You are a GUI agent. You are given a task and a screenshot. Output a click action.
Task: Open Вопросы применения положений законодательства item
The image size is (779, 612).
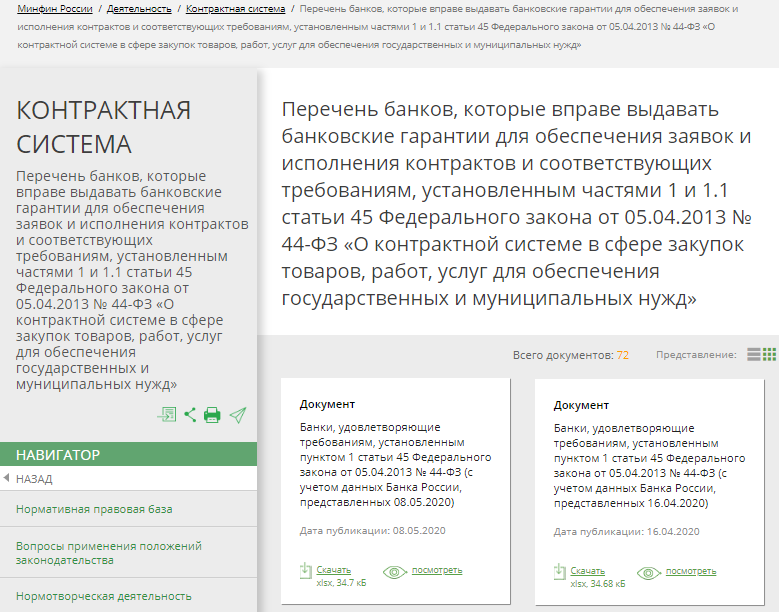click(109, 553)
